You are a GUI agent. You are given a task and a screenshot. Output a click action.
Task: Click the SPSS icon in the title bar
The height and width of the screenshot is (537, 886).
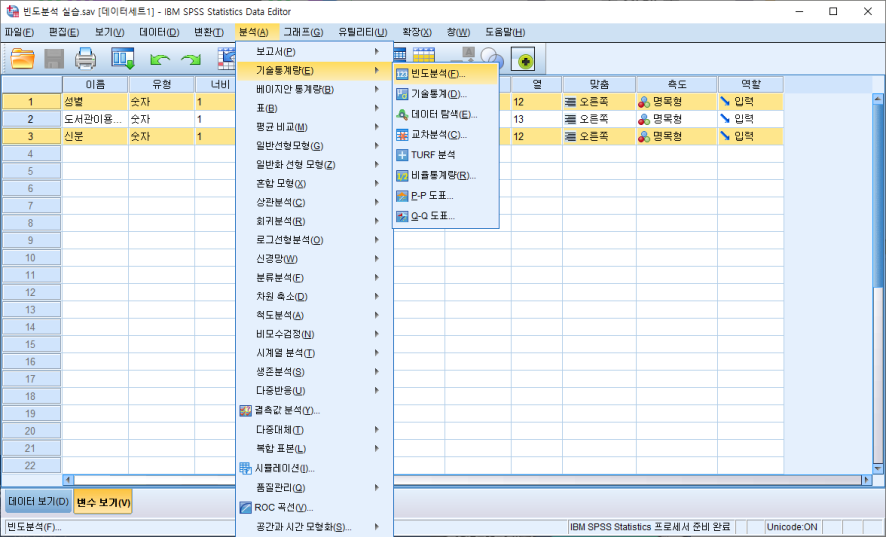(x=12, y=11)
